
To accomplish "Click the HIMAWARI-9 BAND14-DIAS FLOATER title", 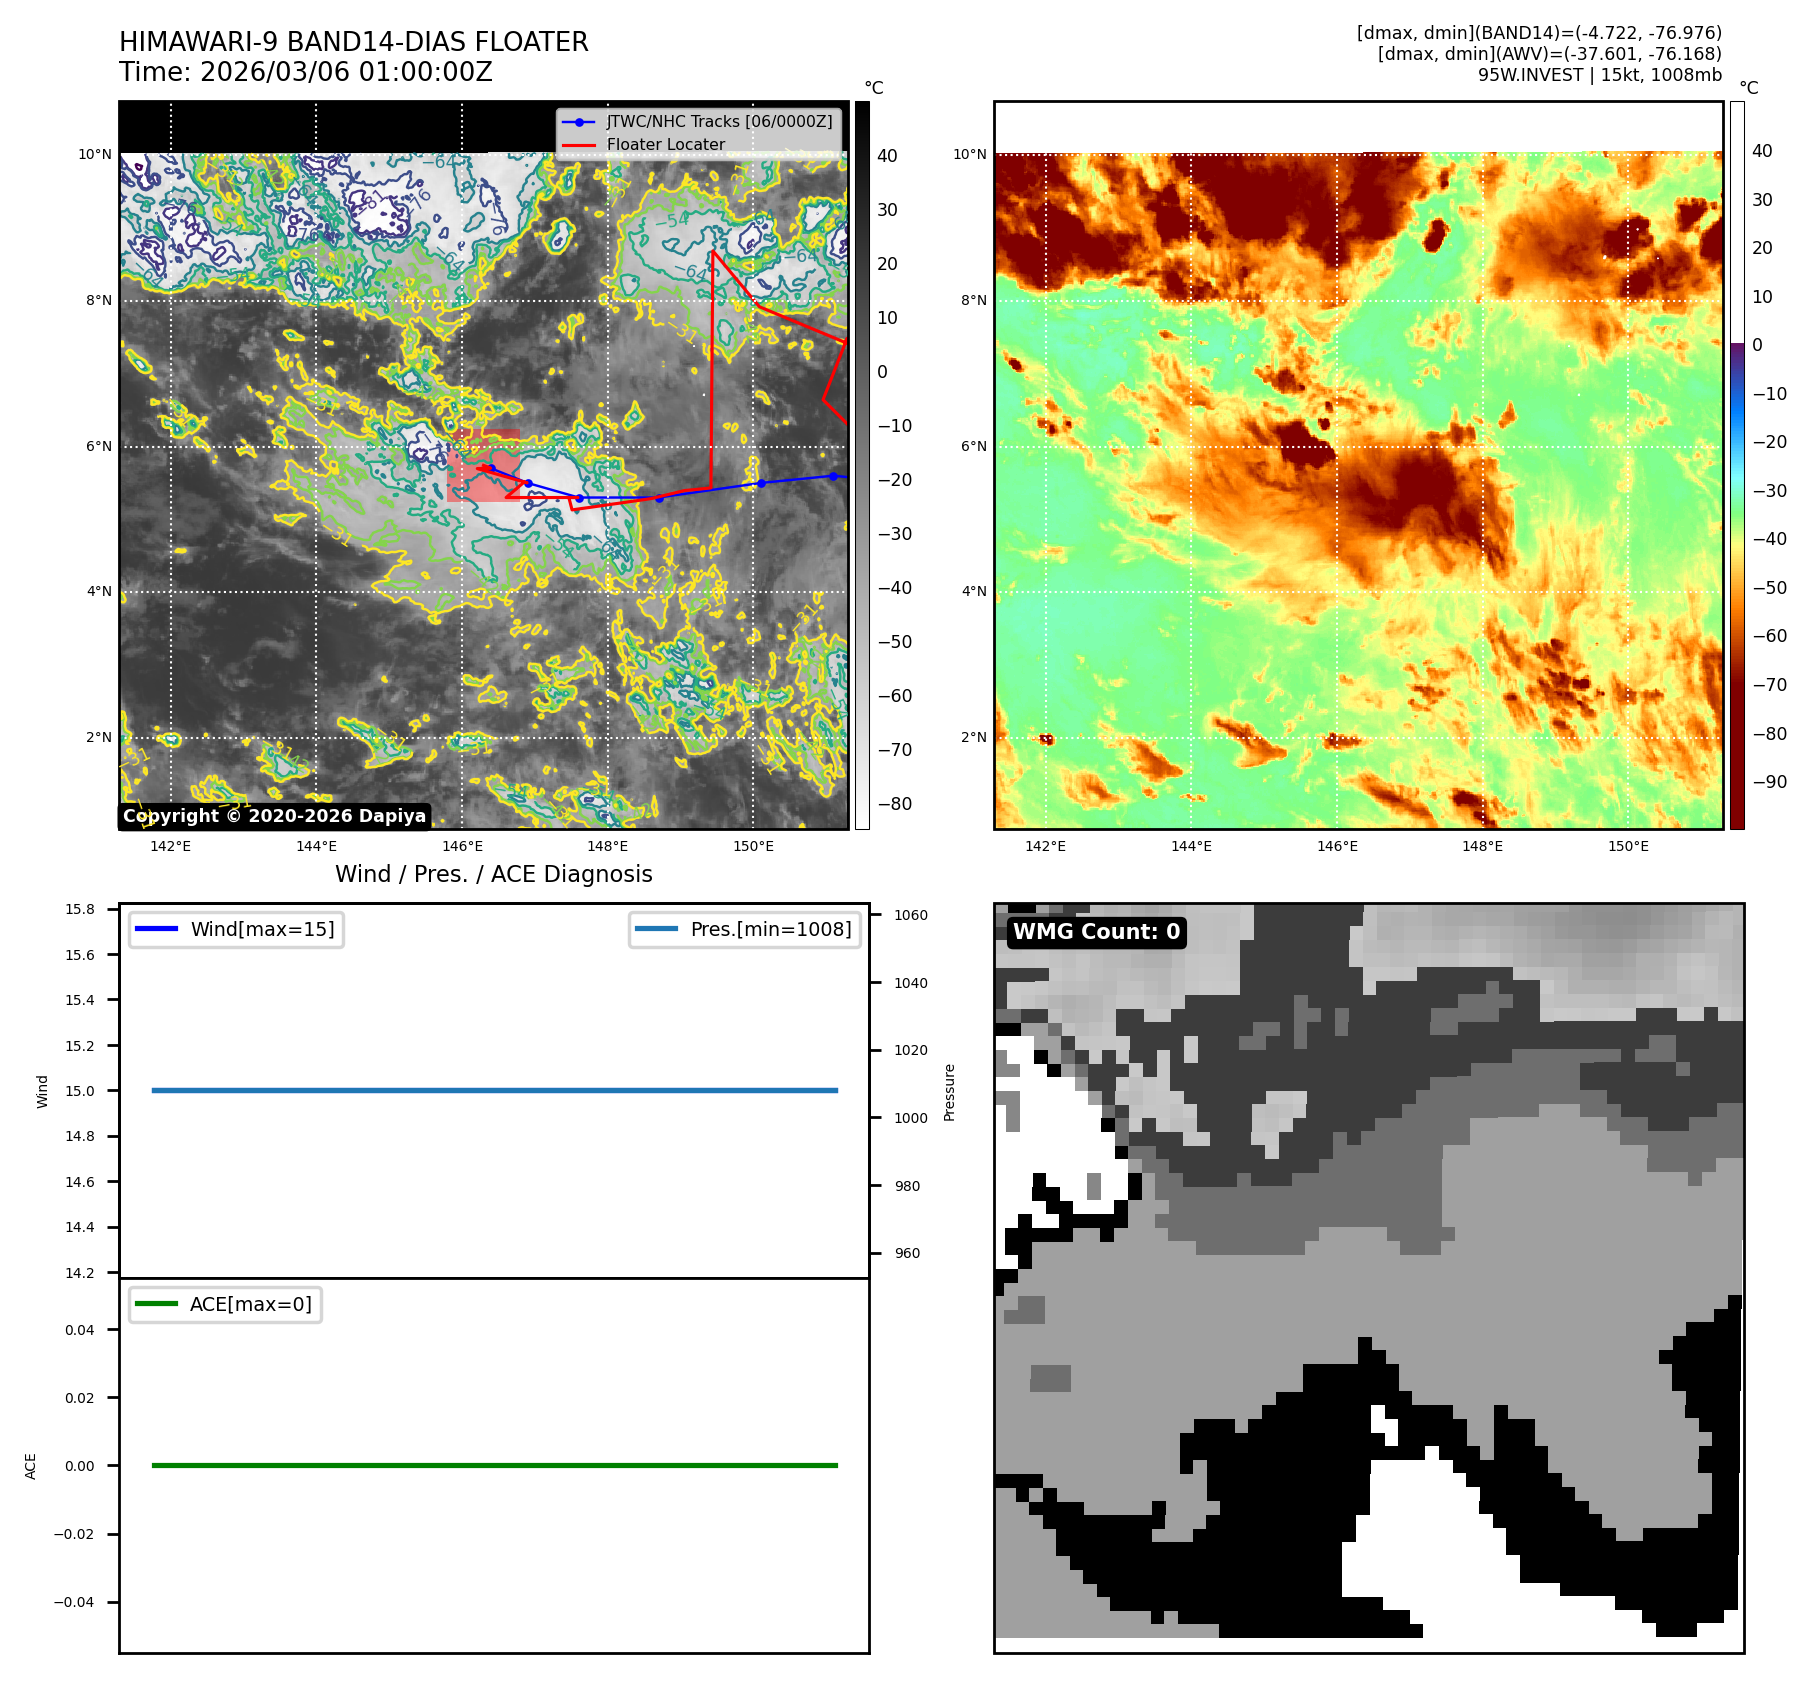I will [353, 42].
